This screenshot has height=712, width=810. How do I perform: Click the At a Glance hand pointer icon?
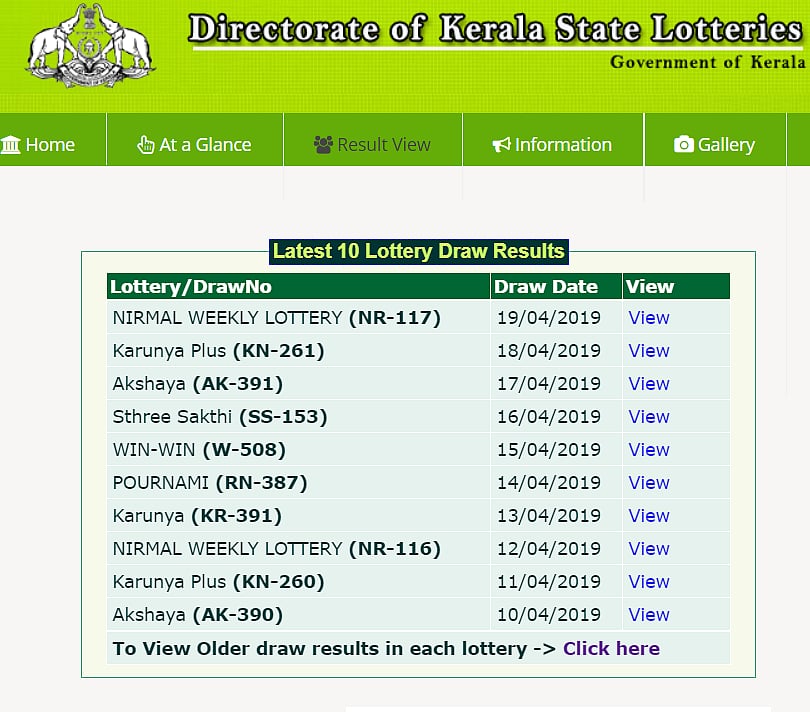(146, 145)
